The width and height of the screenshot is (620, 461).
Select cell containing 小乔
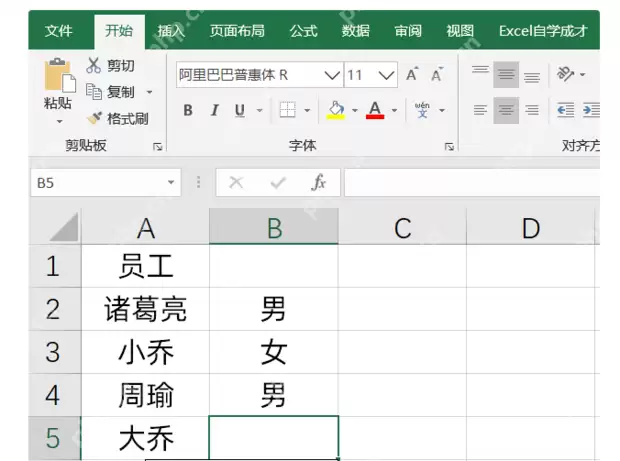pos(146,352)
